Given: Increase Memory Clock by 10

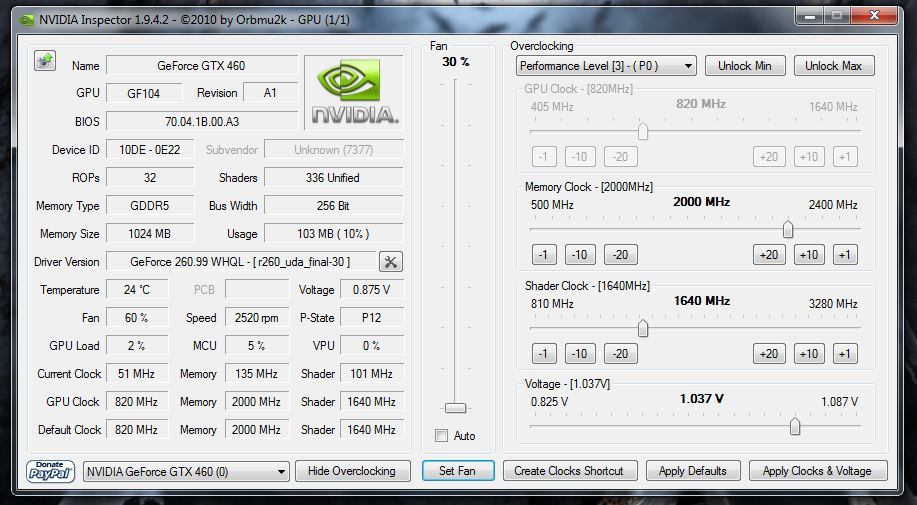Looking at the screenshot, I should (x=809, y=255).
